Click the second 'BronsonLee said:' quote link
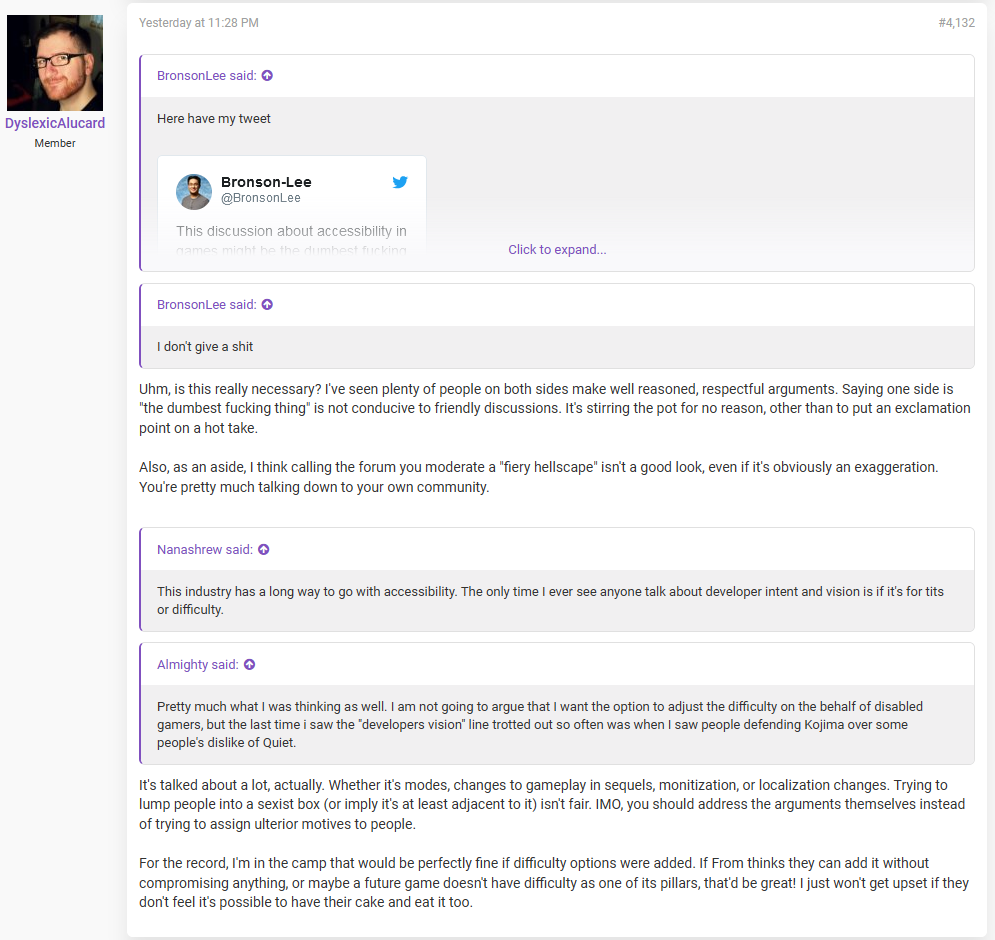This screenshot has width=995, height=940. [207, 305]
